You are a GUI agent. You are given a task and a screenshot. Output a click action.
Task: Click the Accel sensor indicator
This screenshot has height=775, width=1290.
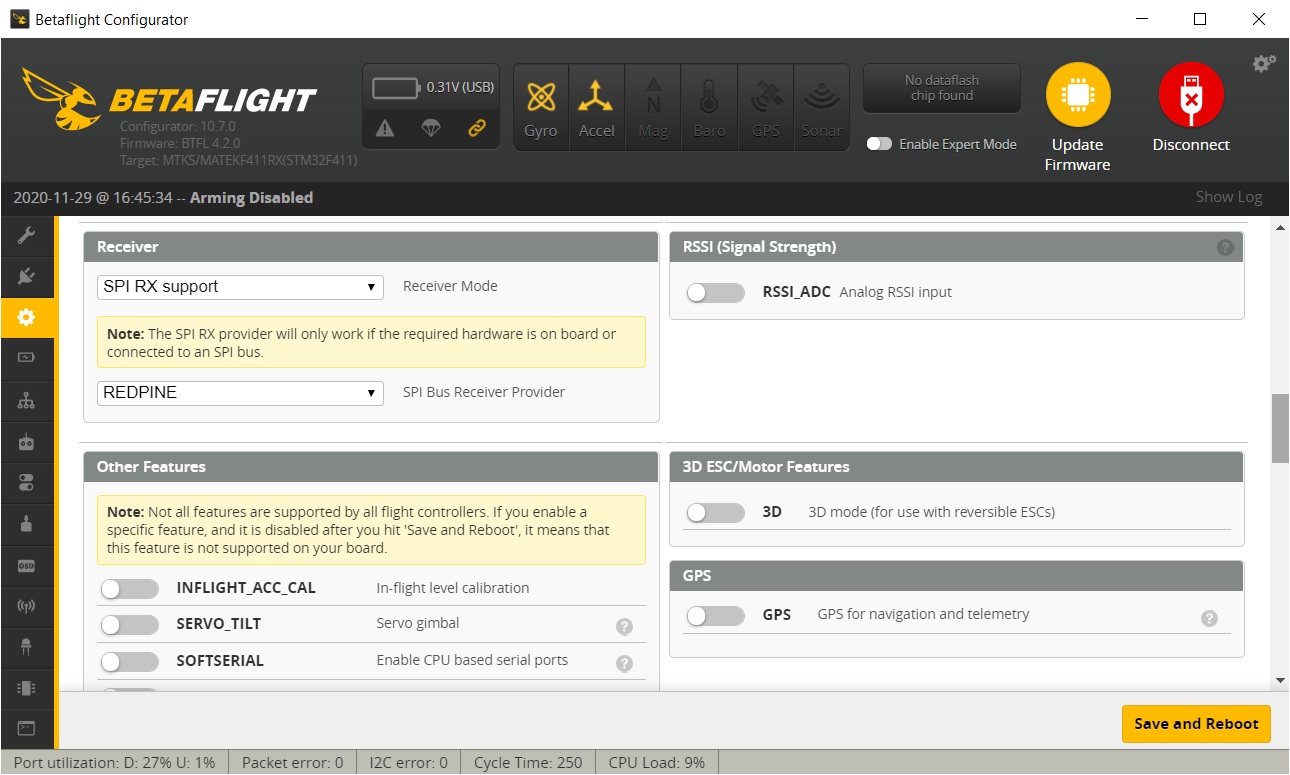[x=597, y=108]
